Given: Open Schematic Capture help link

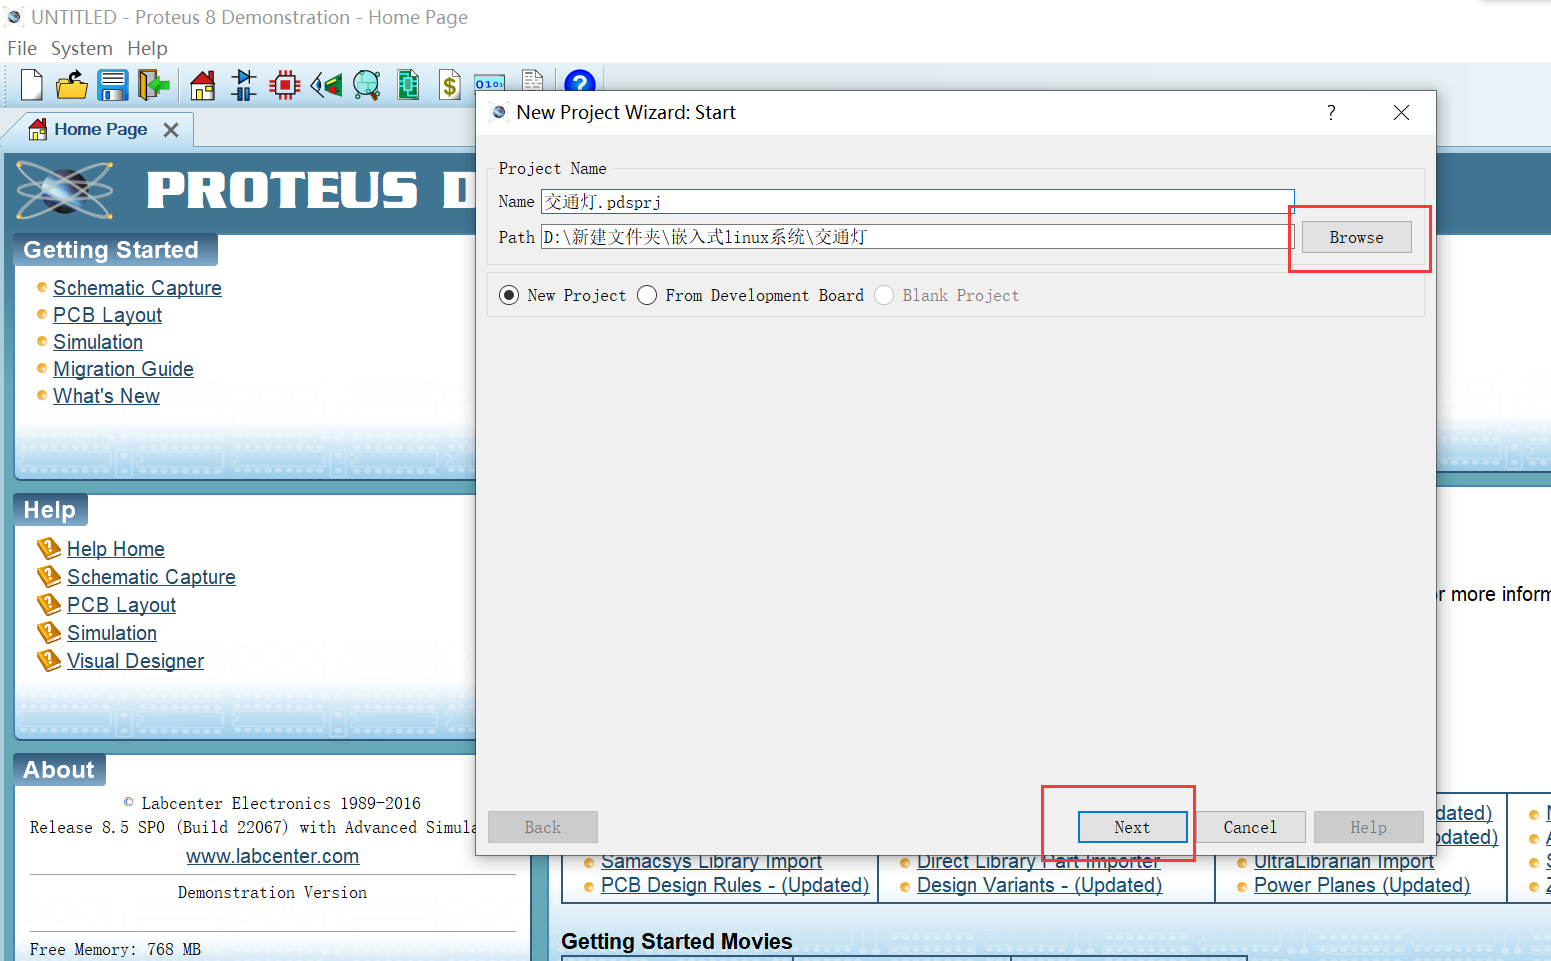Looking at the screenshot, I should click(151, 577).
